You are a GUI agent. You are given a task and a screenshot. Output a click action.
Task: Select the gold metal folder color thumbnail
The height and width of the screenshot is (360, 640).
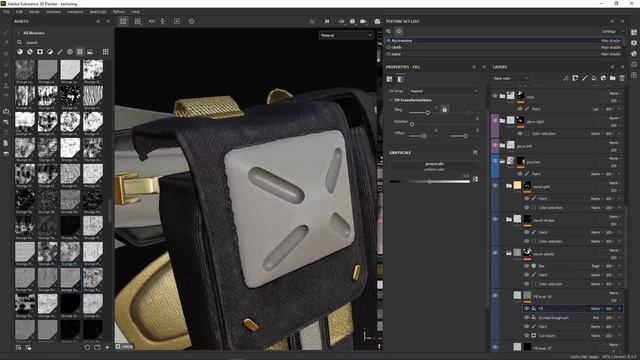(517, 185)
